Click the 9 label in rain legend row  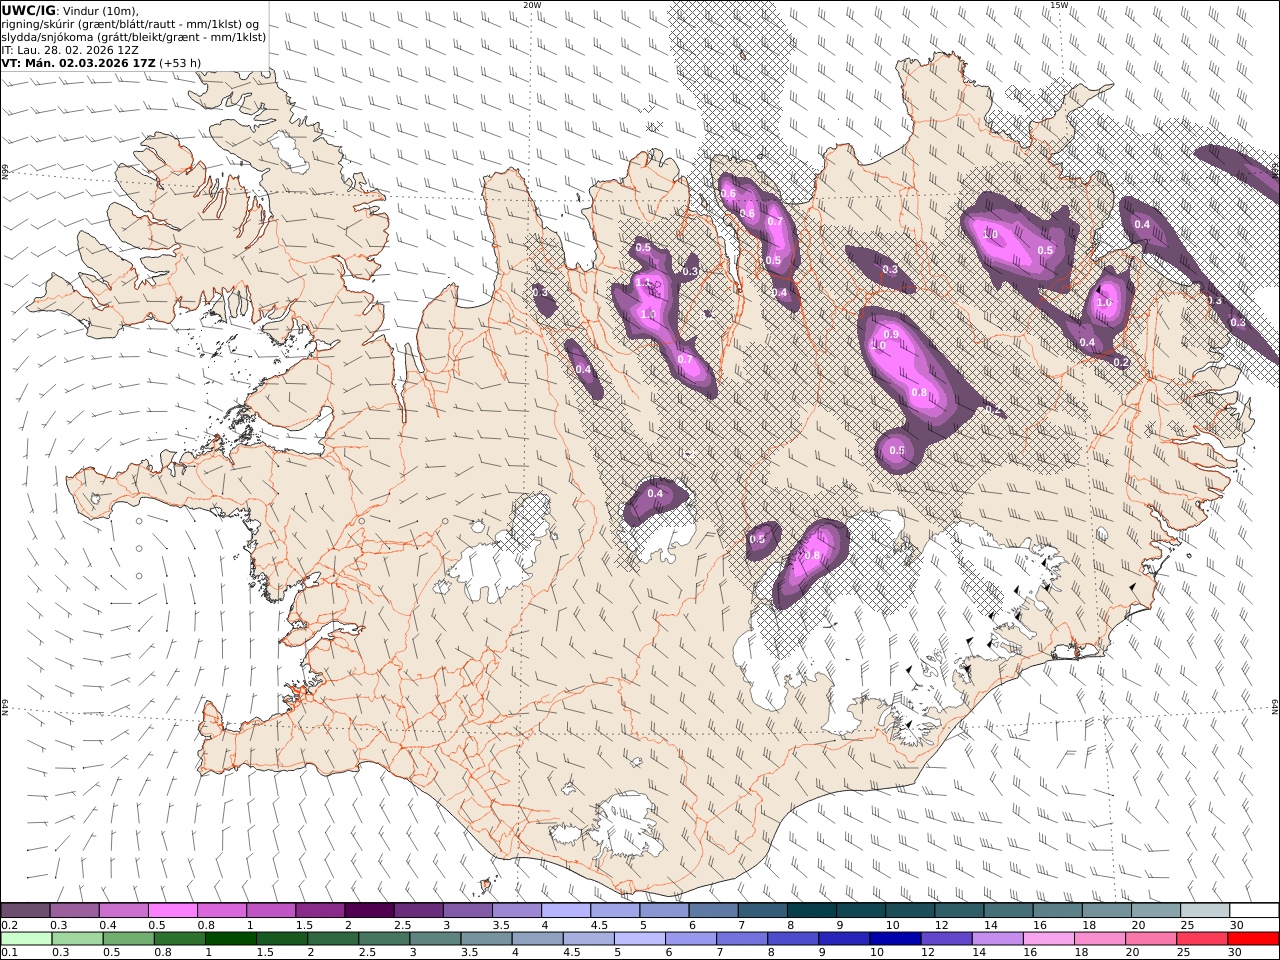[x=822, y=953]
